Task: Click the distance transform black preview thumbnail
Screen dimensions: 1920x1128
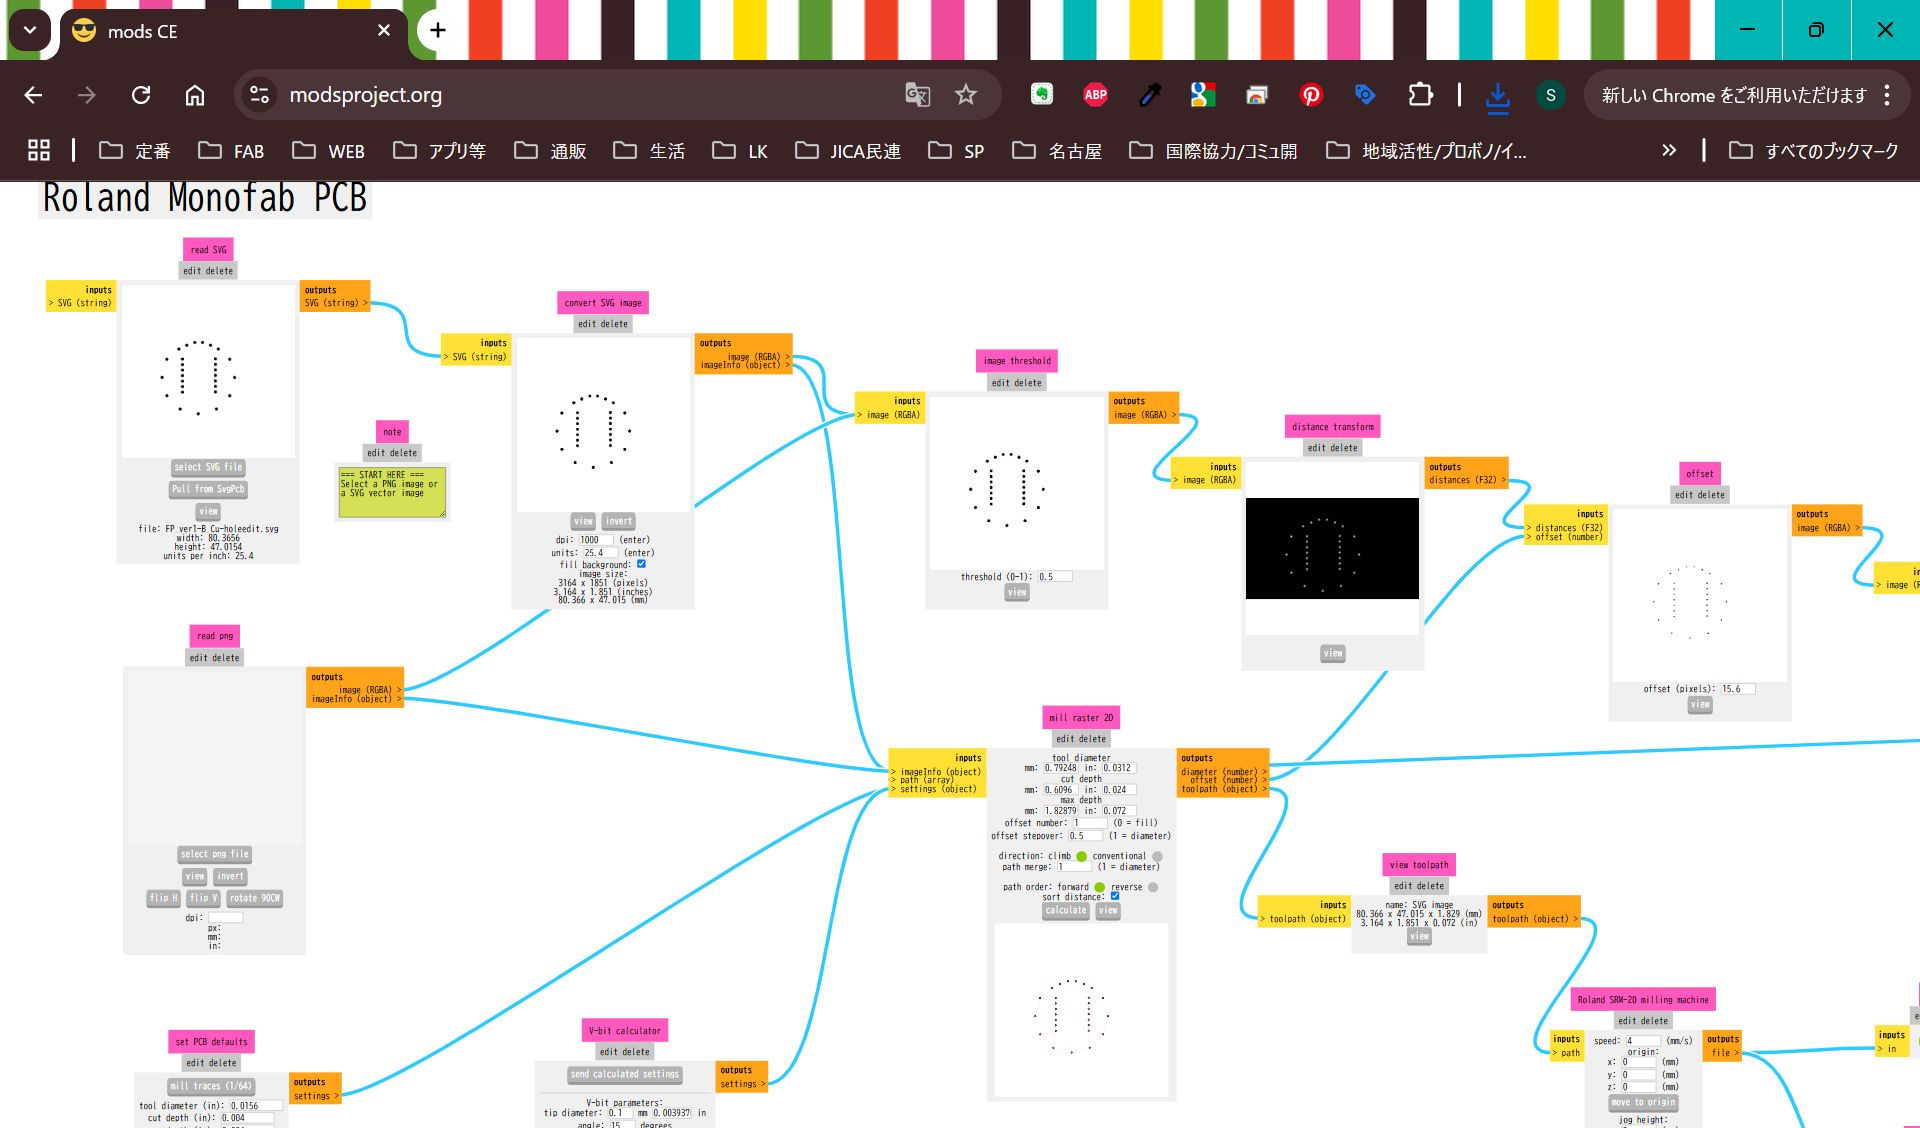Action: (1332, 549)
